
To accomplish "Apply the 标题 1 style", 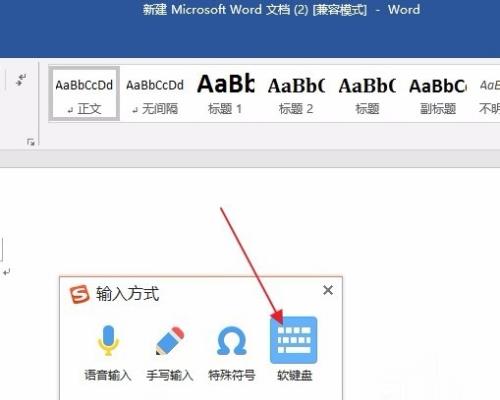I will click(x=226, y=95).
